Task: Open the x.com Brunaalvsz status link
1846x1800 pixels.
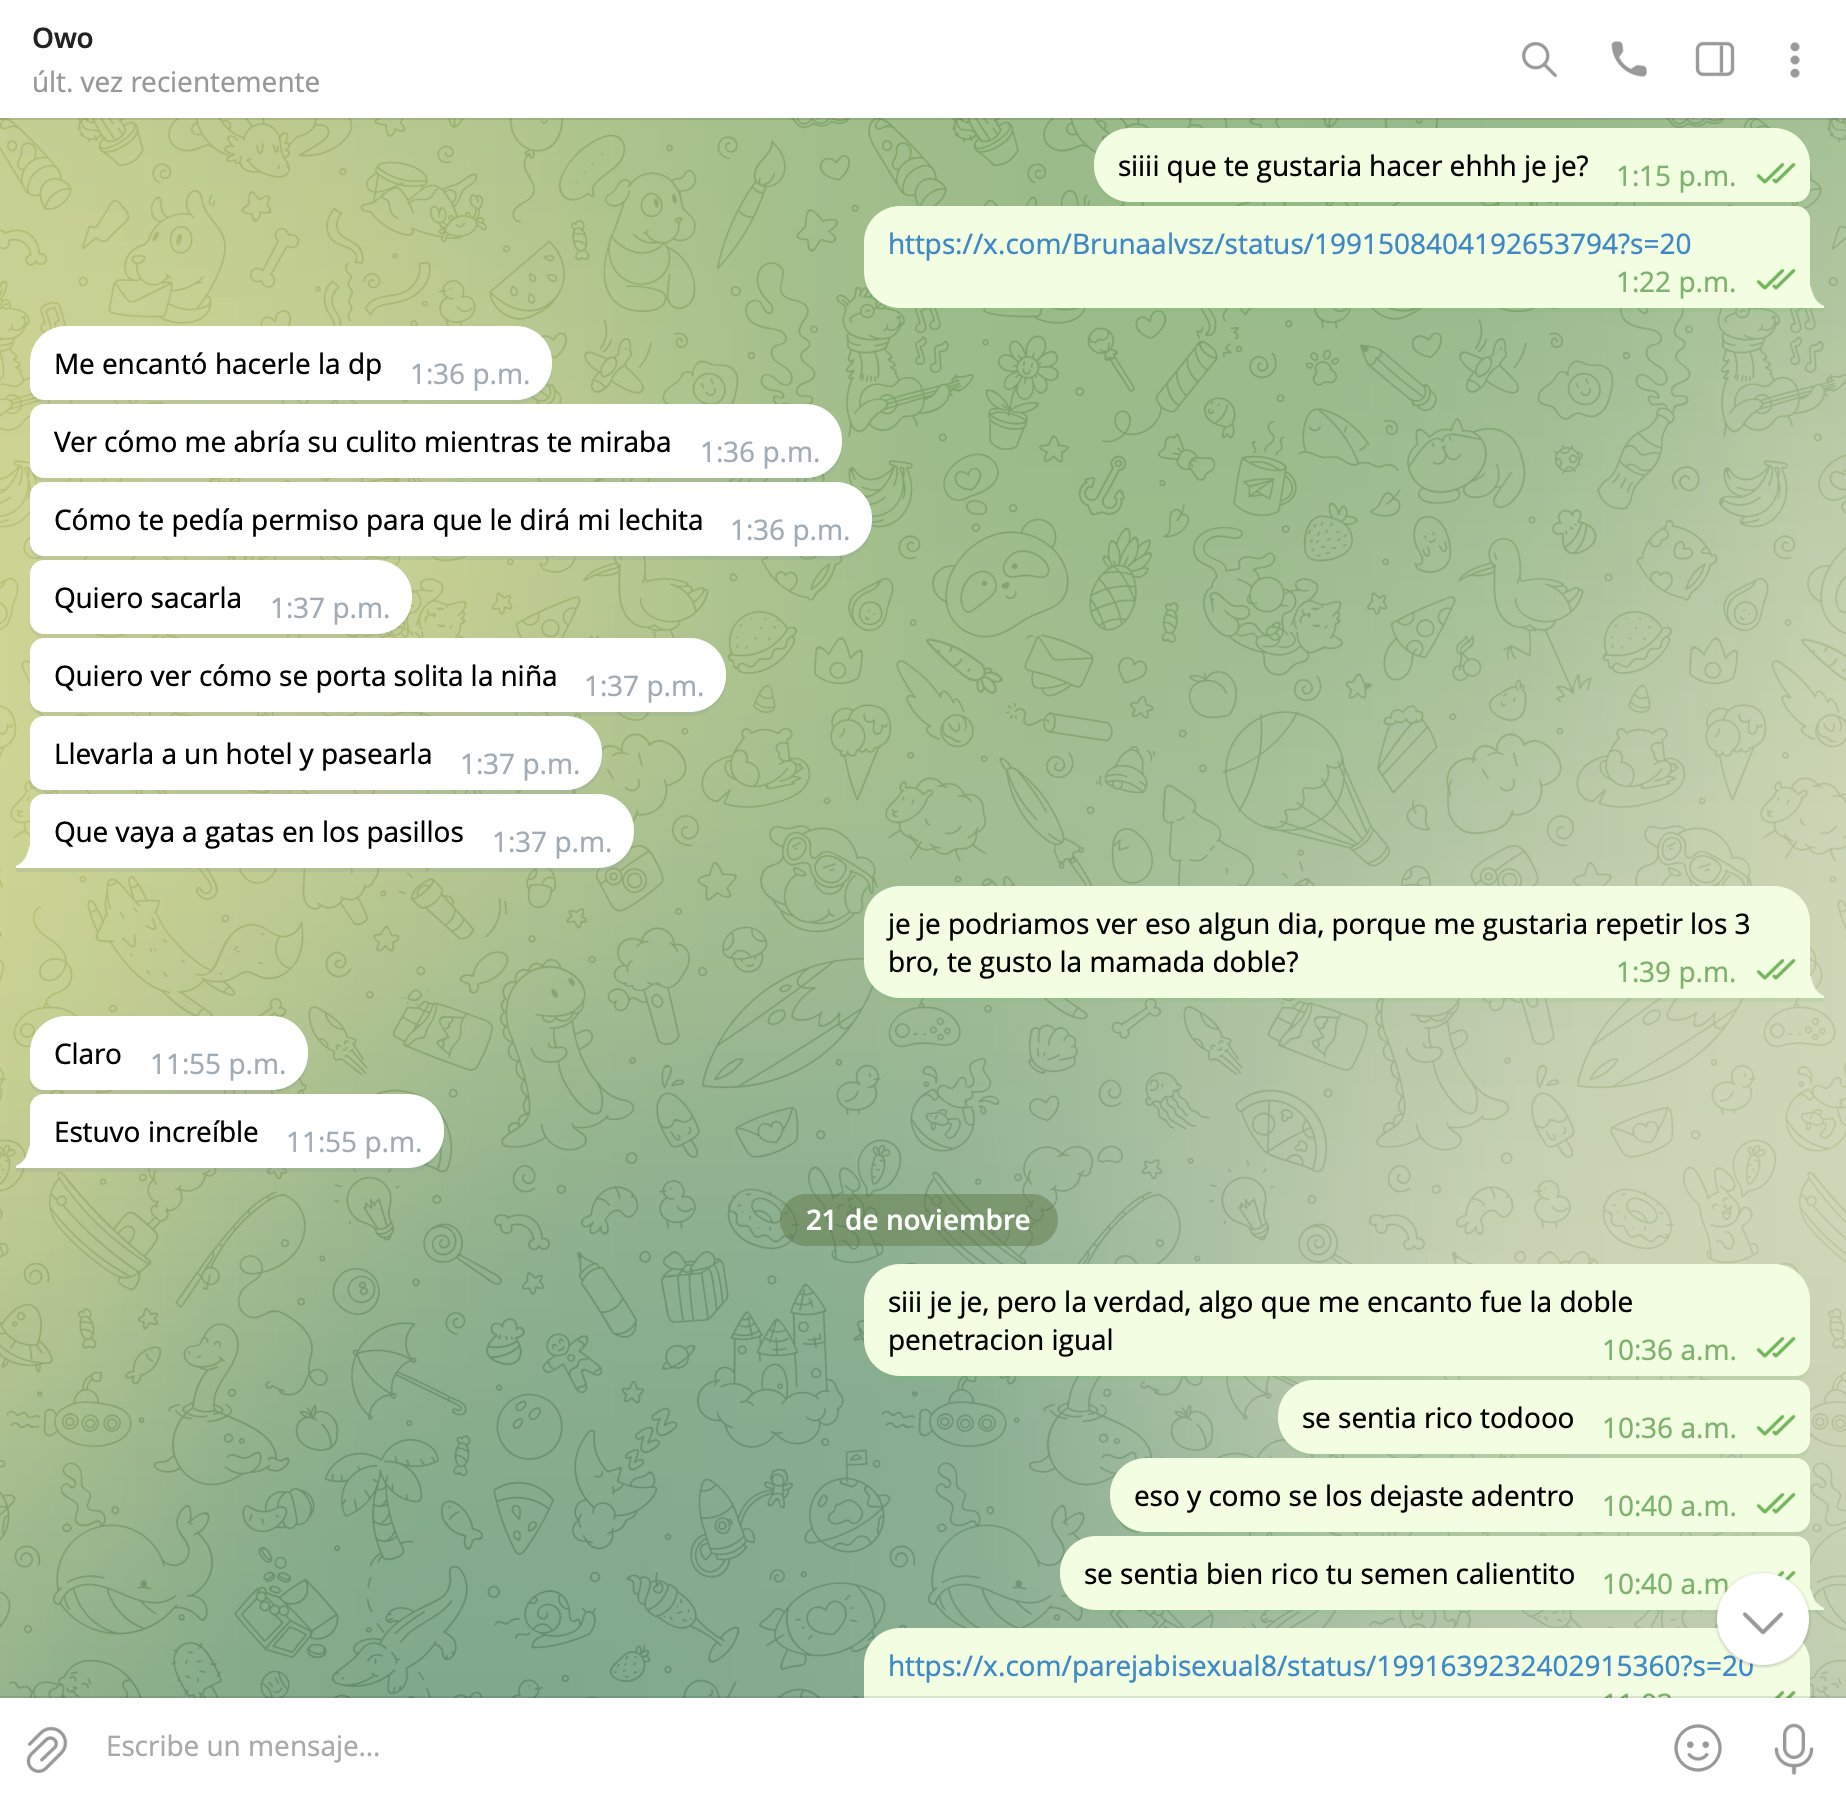Action: tap(1289, 244)
